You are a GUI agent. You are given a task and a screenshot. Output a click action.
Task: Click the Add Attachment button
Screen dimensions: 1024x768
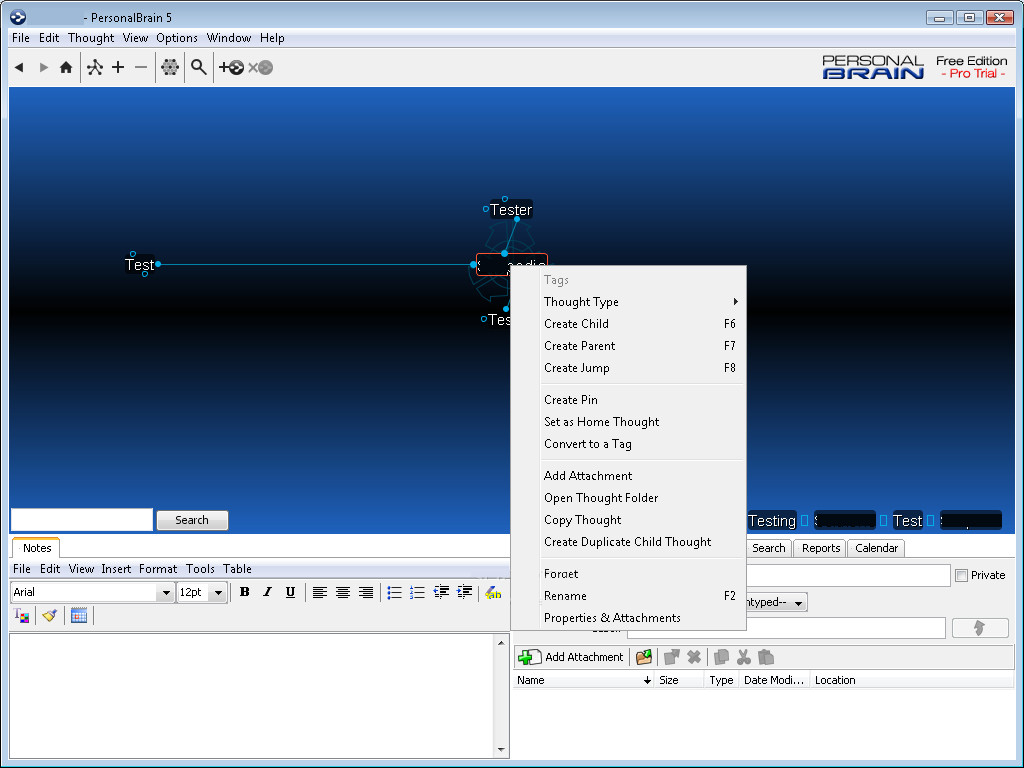pyautogui.click(x=571, y=657)
